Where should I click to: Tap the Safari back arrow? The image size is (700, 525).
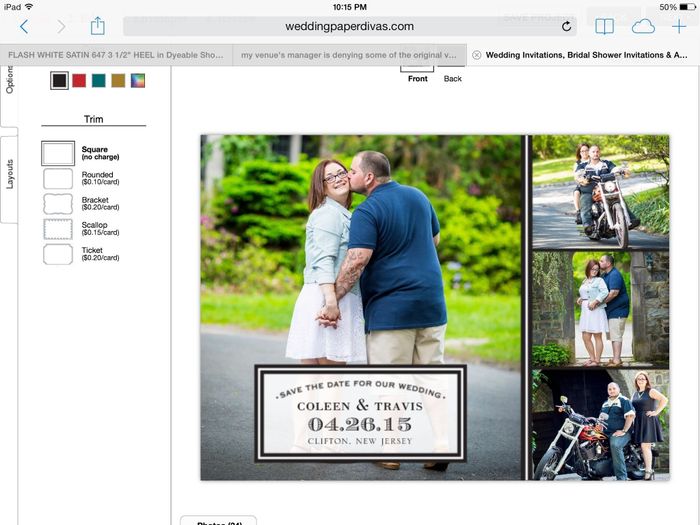(x=24, y=27)
